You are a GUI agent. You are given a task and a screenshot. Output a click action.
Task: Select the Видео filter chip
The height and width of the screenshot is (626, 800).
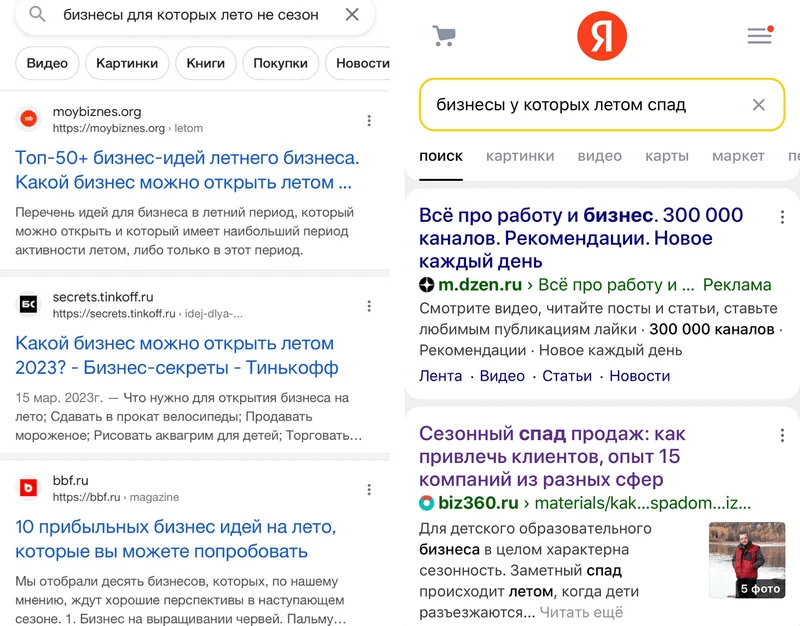[x=47, y=63]
